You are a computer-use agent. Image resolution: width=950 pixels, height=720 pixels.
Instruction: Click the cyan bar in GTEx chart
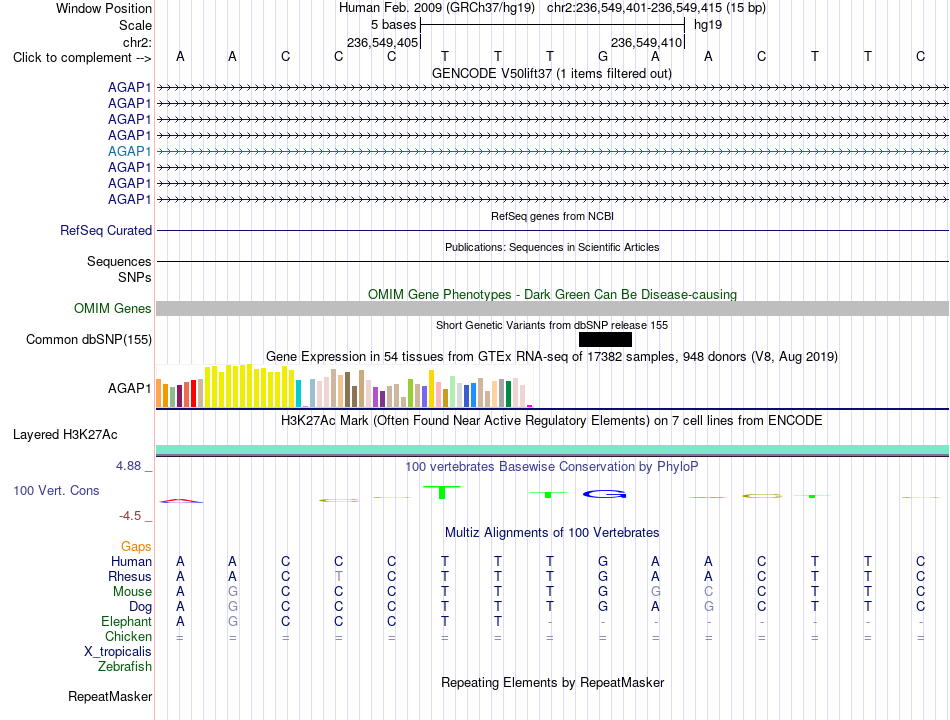tap(298, 393)
